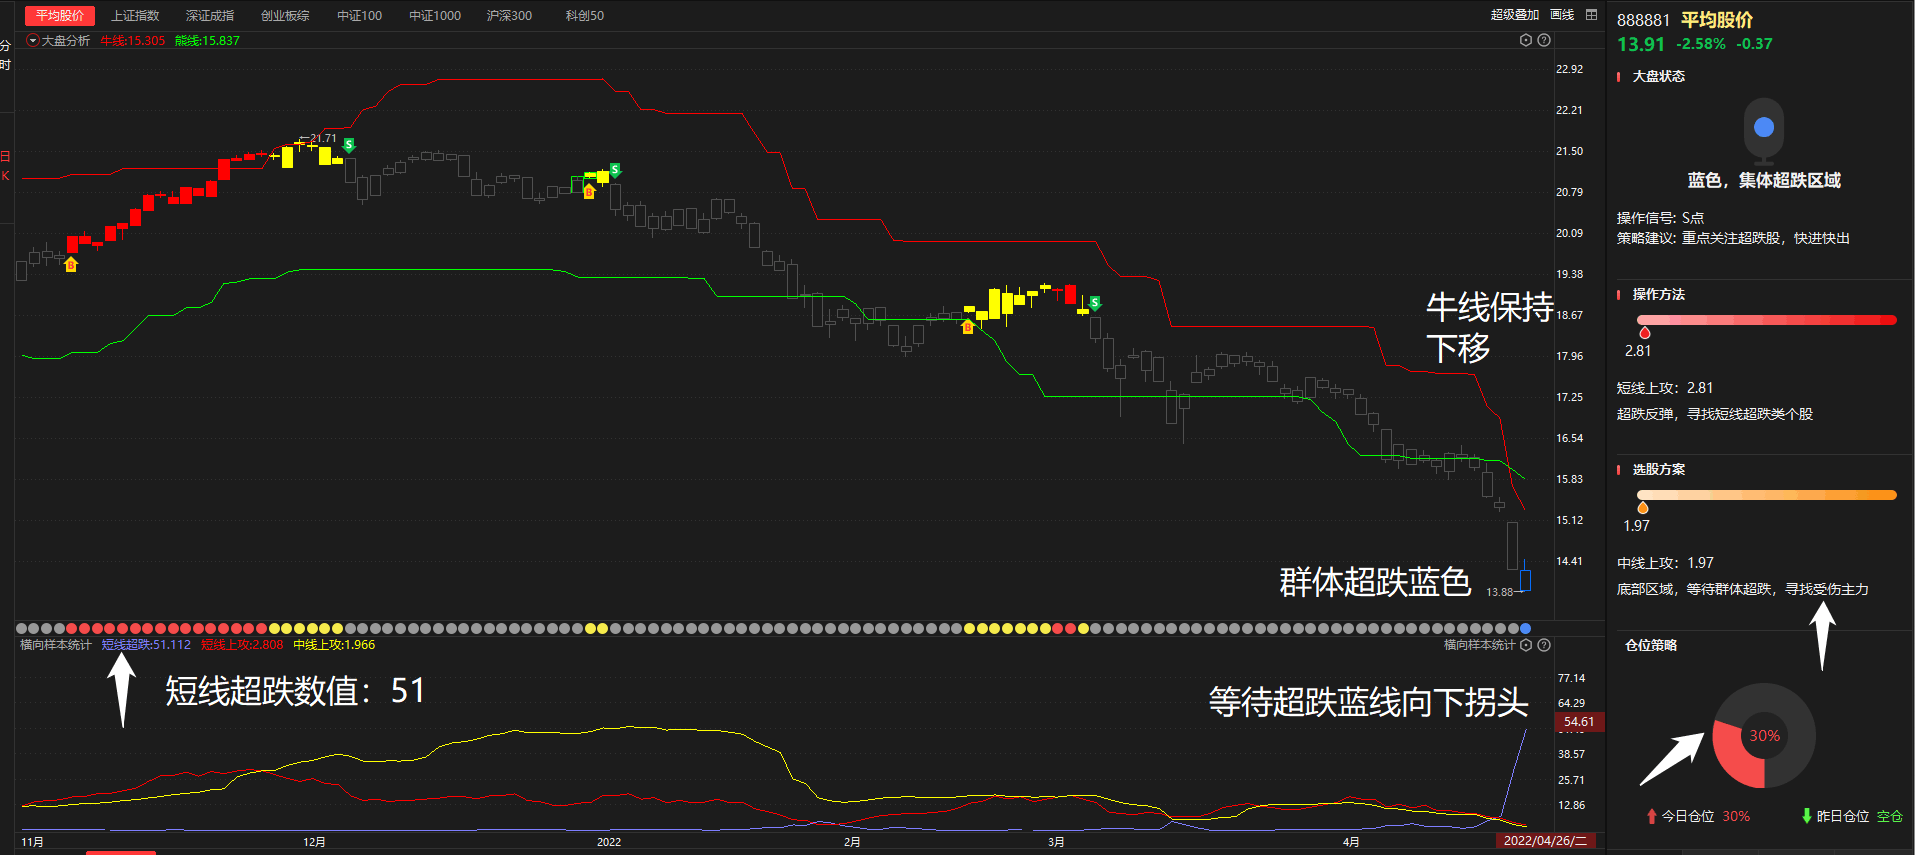
Task: Click the 仓位策略 section header
Action: tap(1651, 645)
